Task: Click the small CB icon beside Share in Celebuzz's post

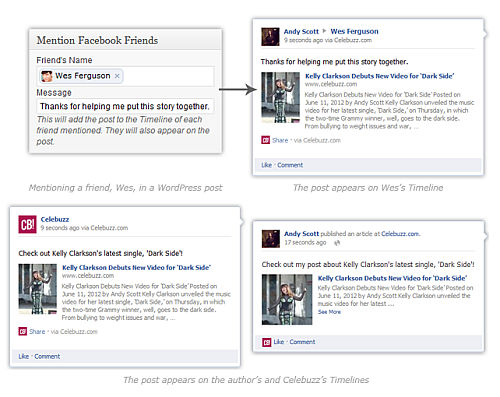Action: click(x=23, y=332)
